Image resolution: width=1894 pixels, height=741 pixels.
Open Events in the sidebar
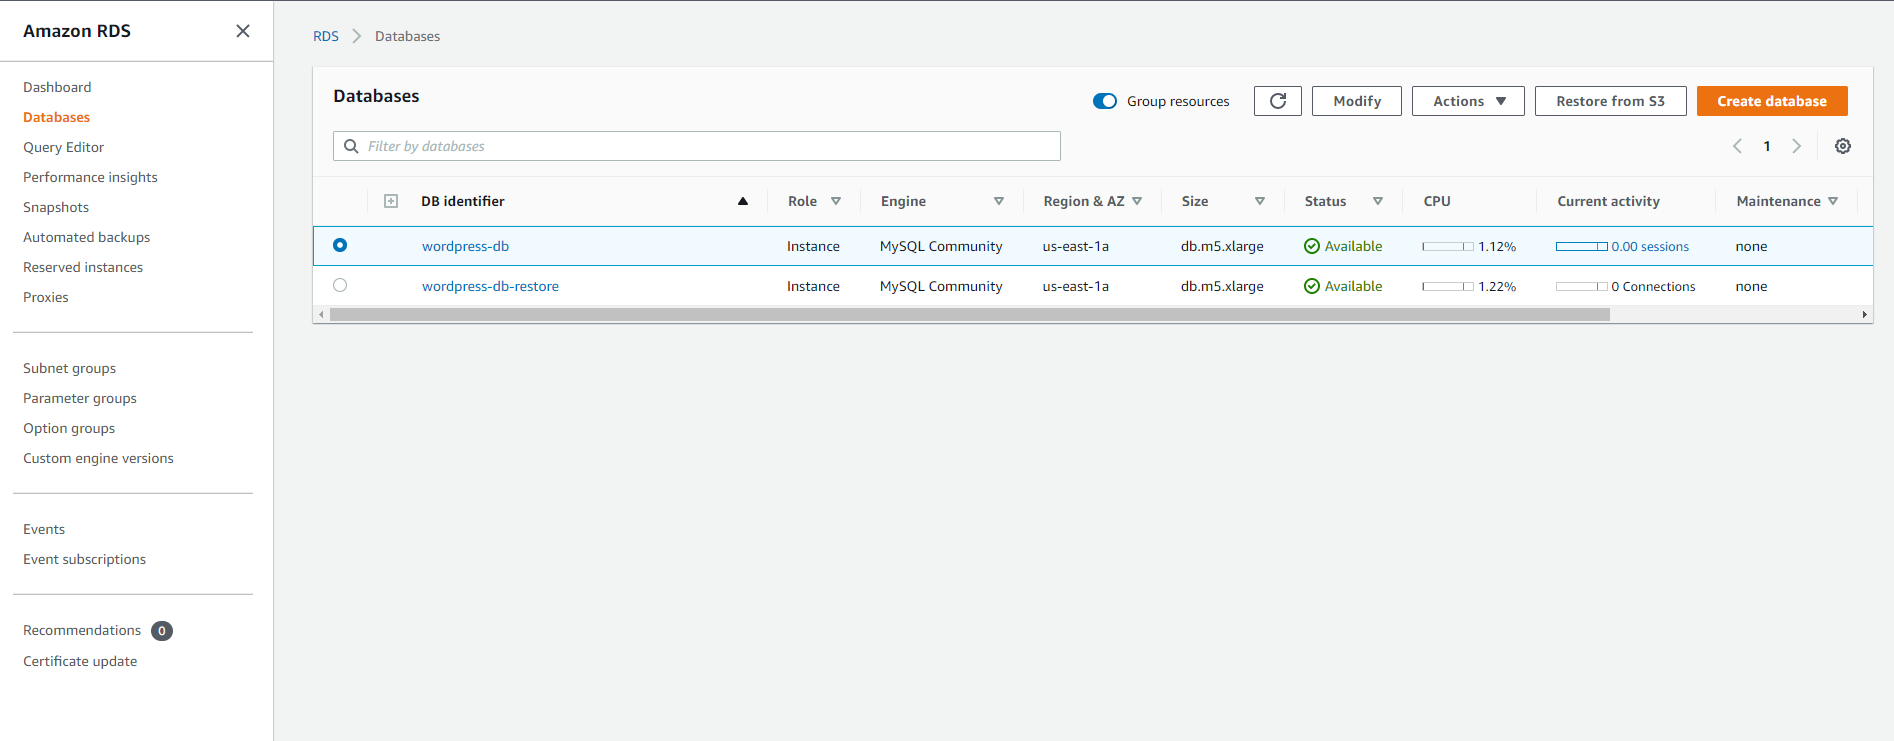(44, 529)
